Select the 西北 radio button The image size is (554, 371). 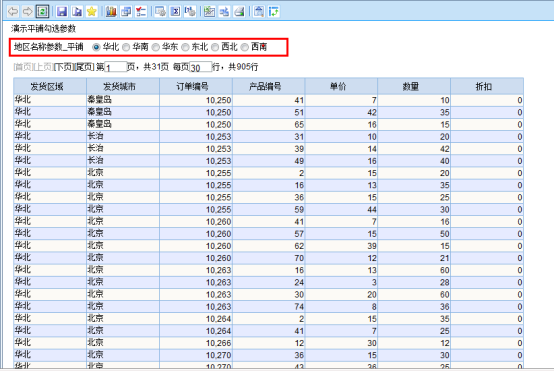215,47
